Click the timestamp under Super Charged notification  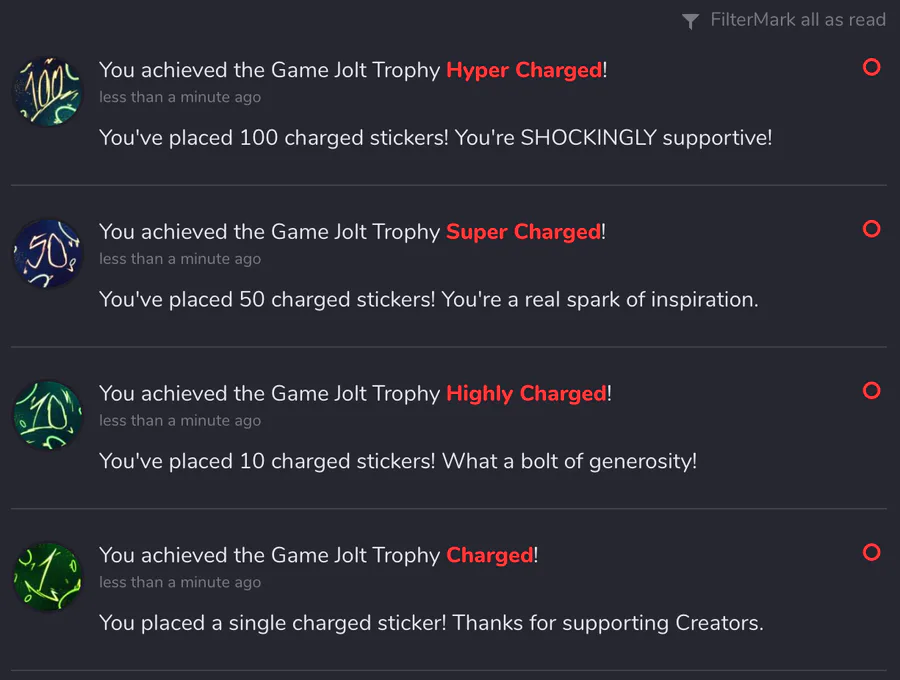[x=180, y=259]
